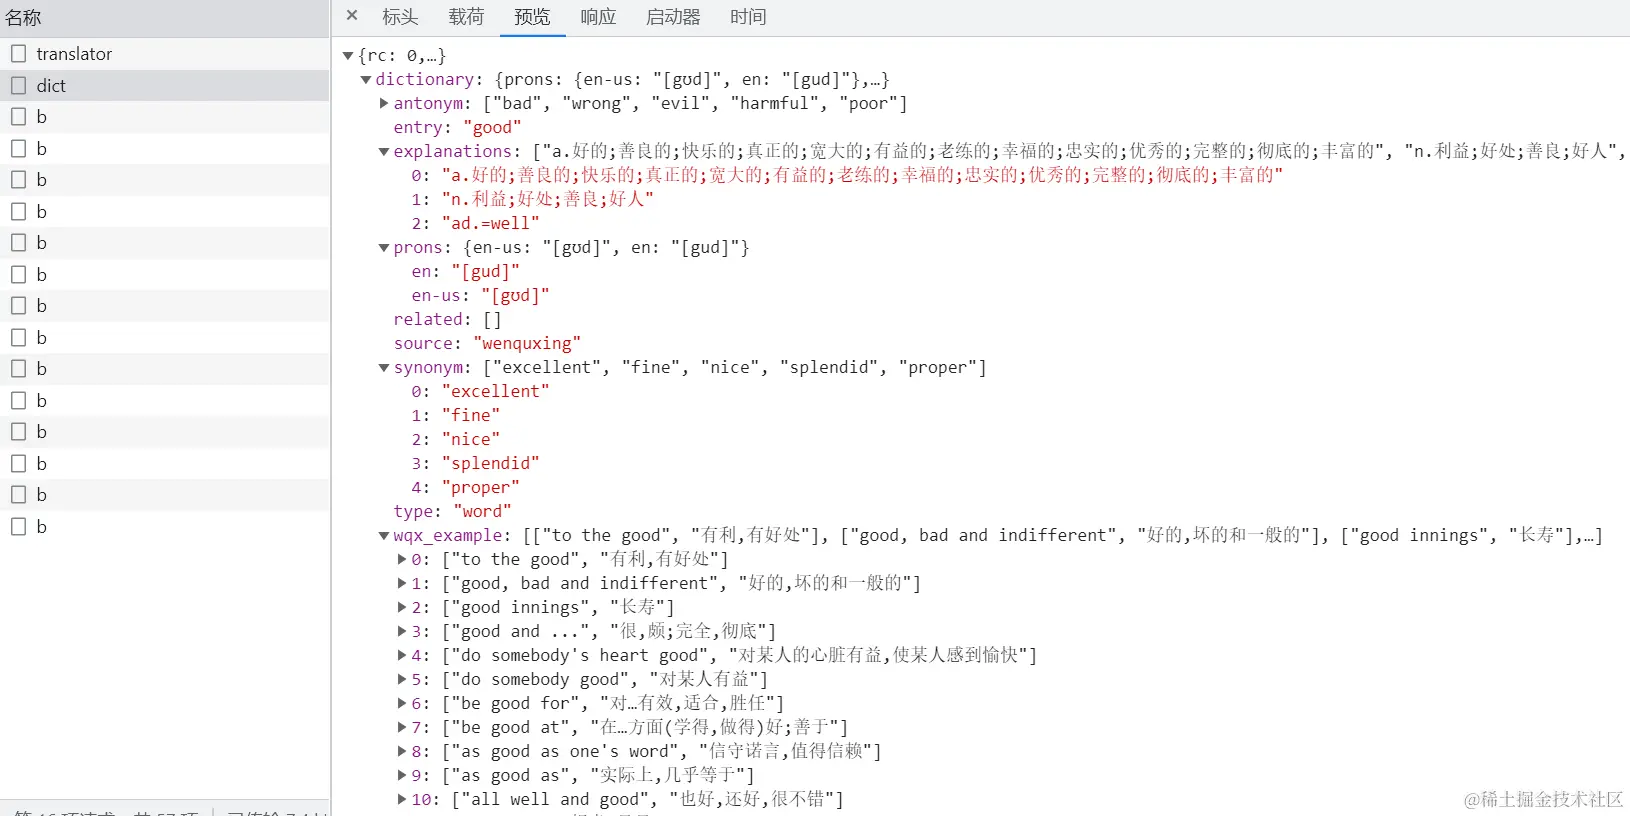Click the en pronunciation "[gud]"
The height and width of the screenshot is (816, 1630).
point(486,272)
